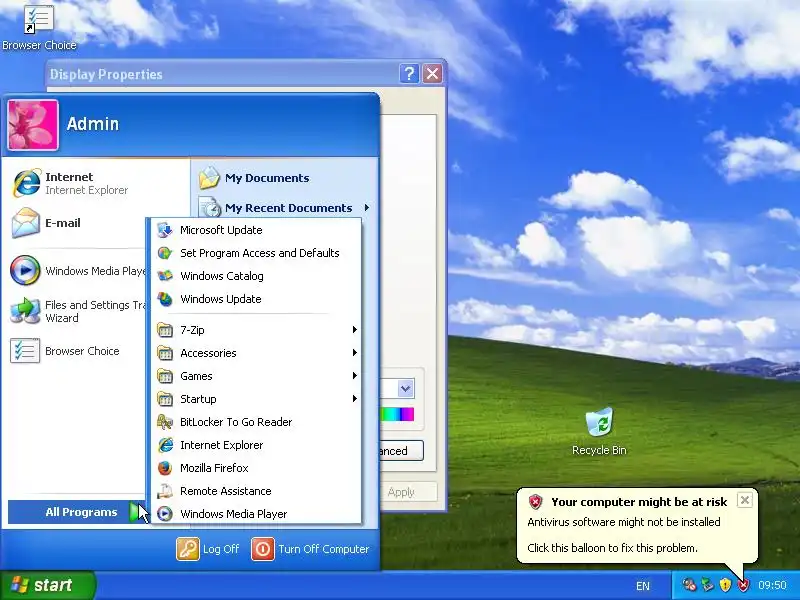Launch Browser Choice from Start menu list
800x600 pixels.
pos(65,351)
